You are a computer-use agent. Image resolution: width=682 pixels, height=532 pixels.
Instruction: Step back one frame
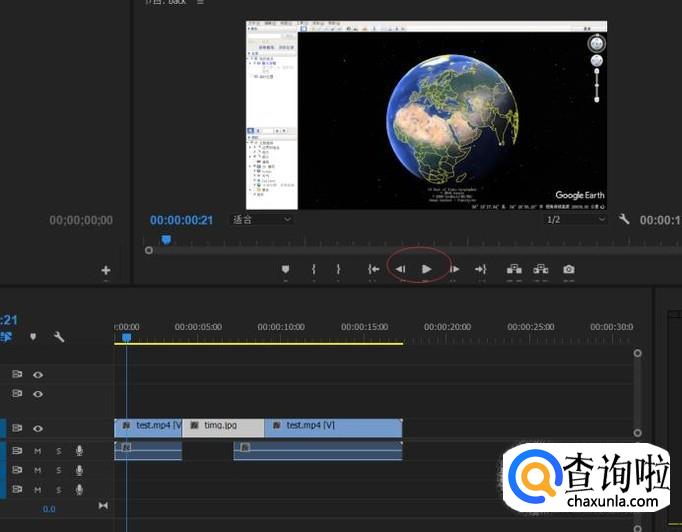coord(400,269)
